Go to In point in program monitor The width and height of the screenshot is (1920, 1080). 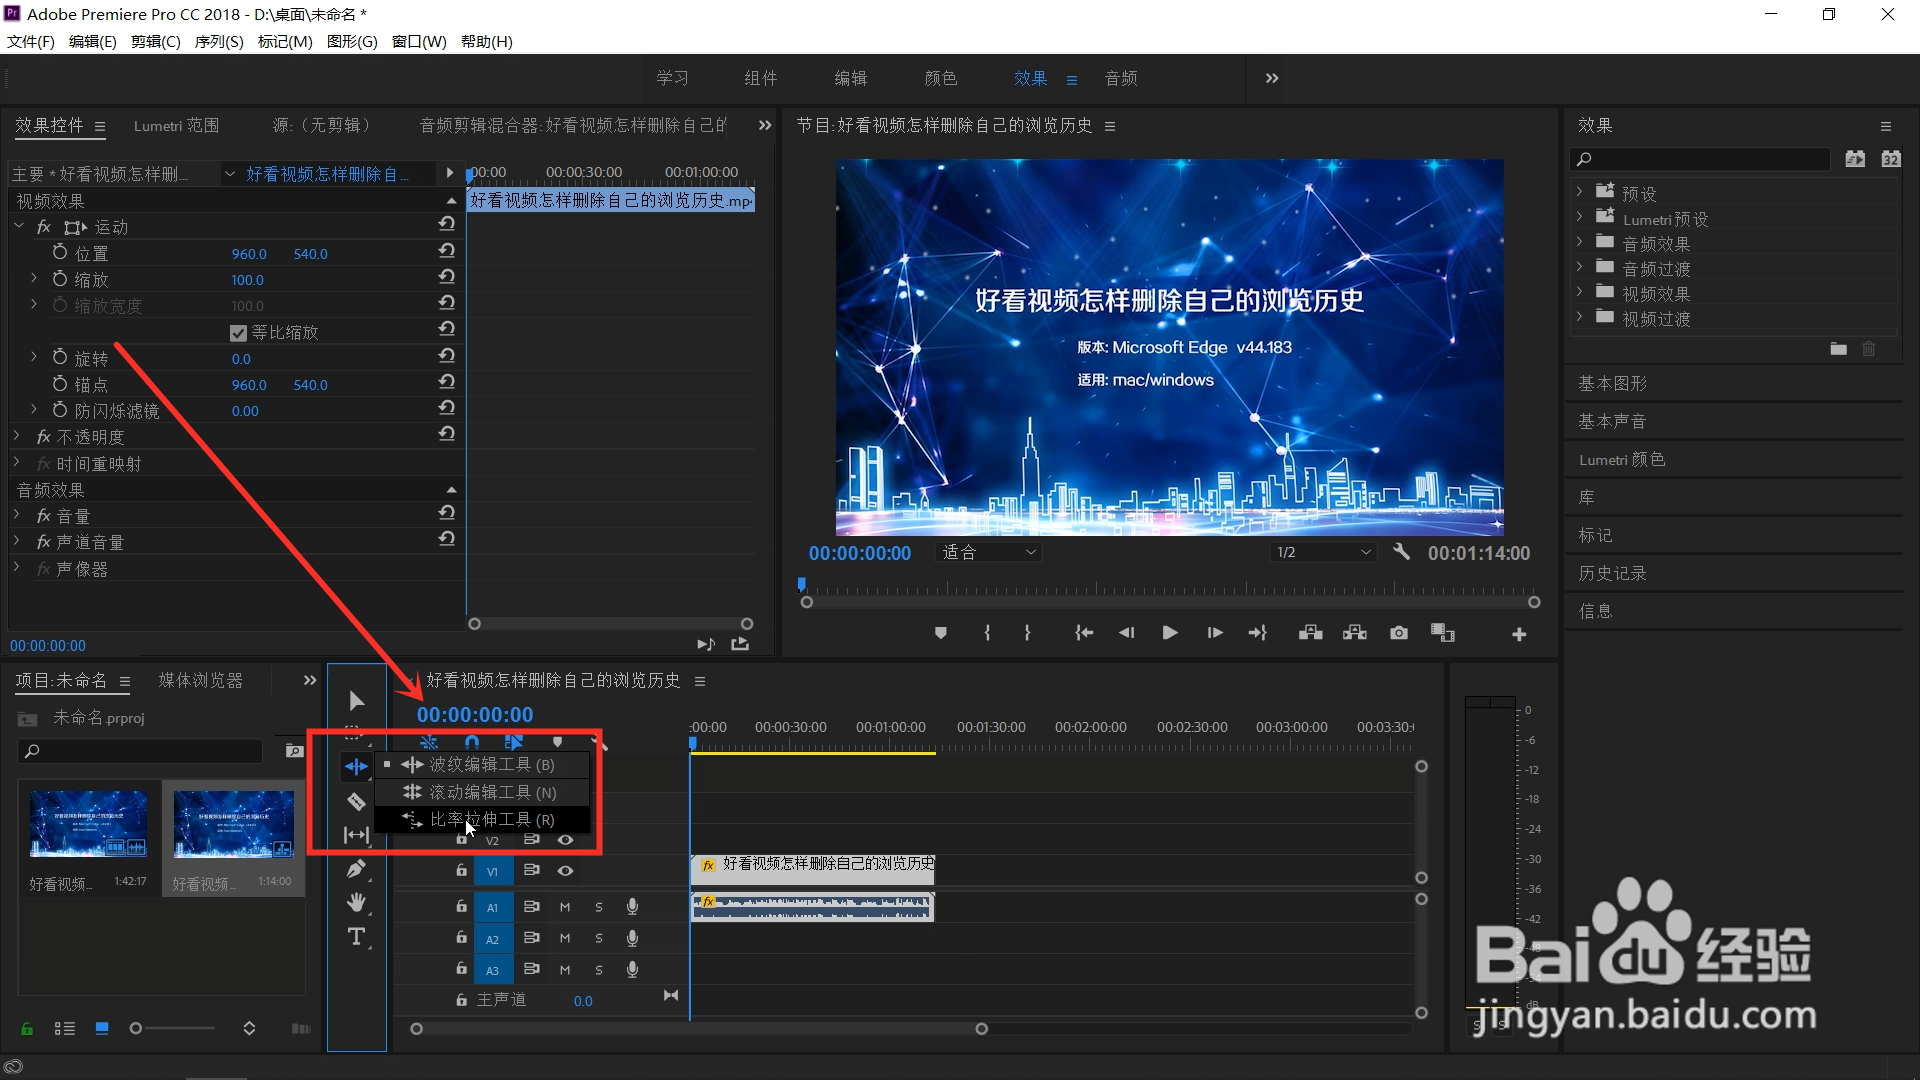click(x=1084, y=633)
